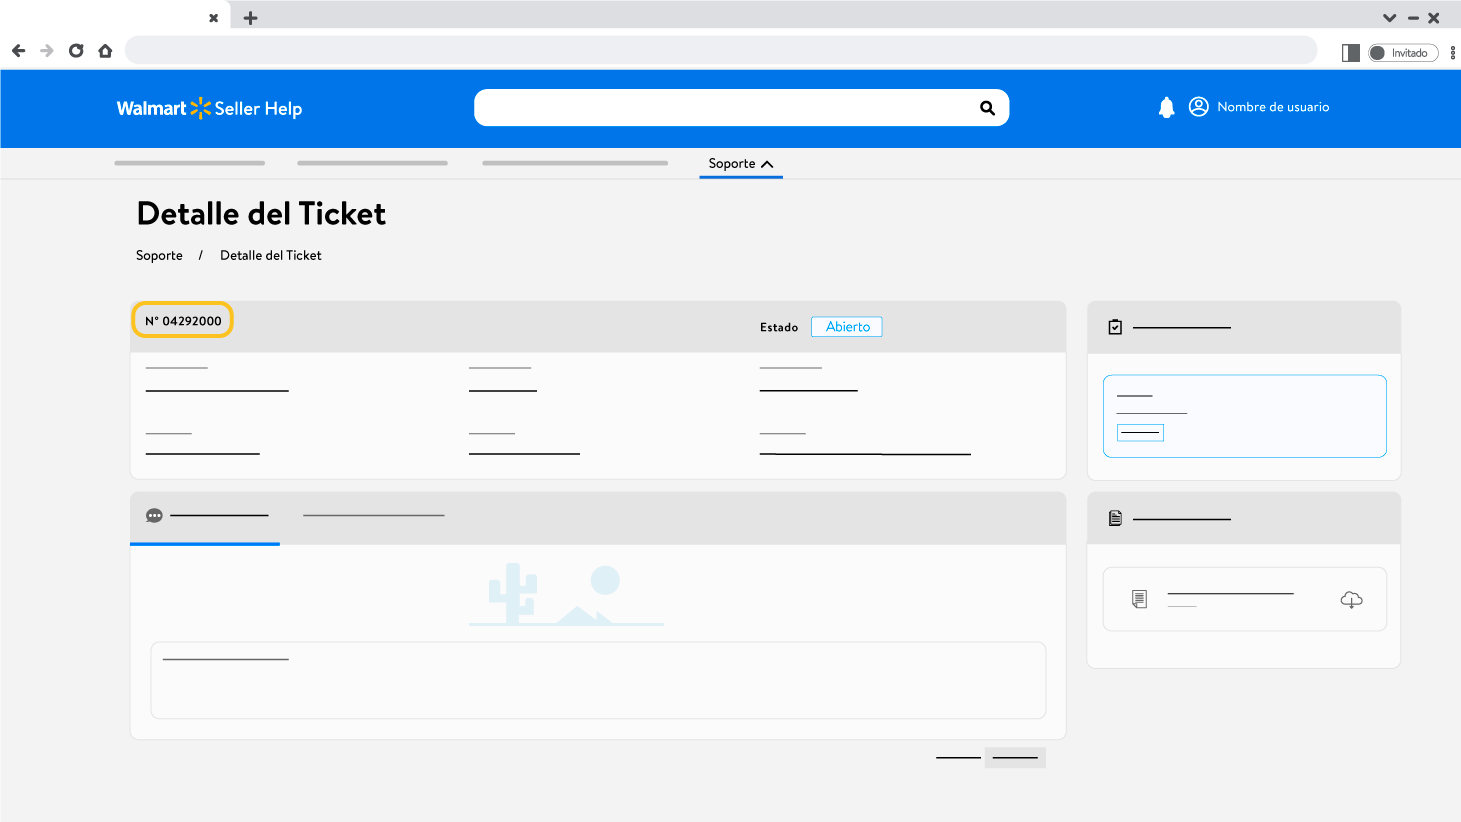
Task: Open the user profile avatar icon
Action: click(x=1198, y=107)
